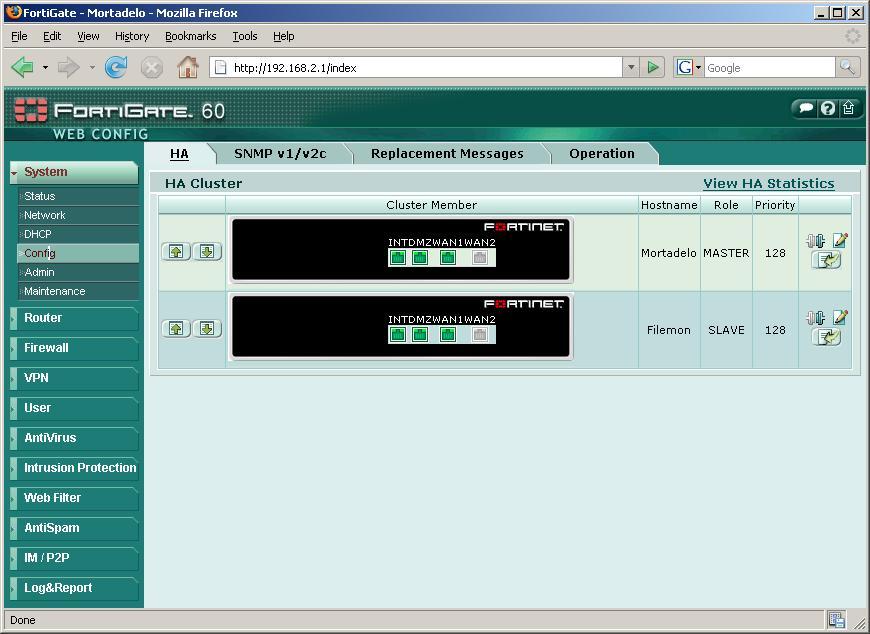This screenshot has width=870, height=634.
Task: Click the Mortadelo INT port indicator
Action: point(398,257)
